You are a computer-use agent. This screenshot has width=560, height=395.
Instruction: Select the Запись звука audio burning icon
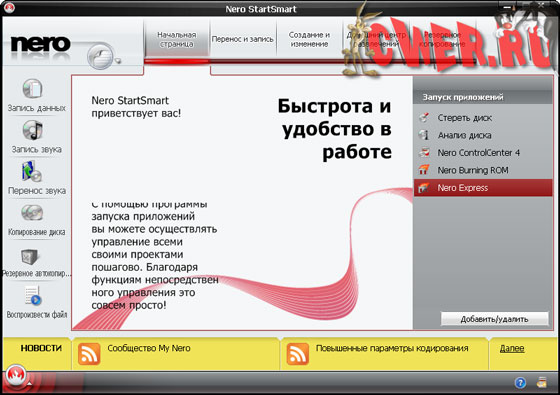click(x=33, y=130)
